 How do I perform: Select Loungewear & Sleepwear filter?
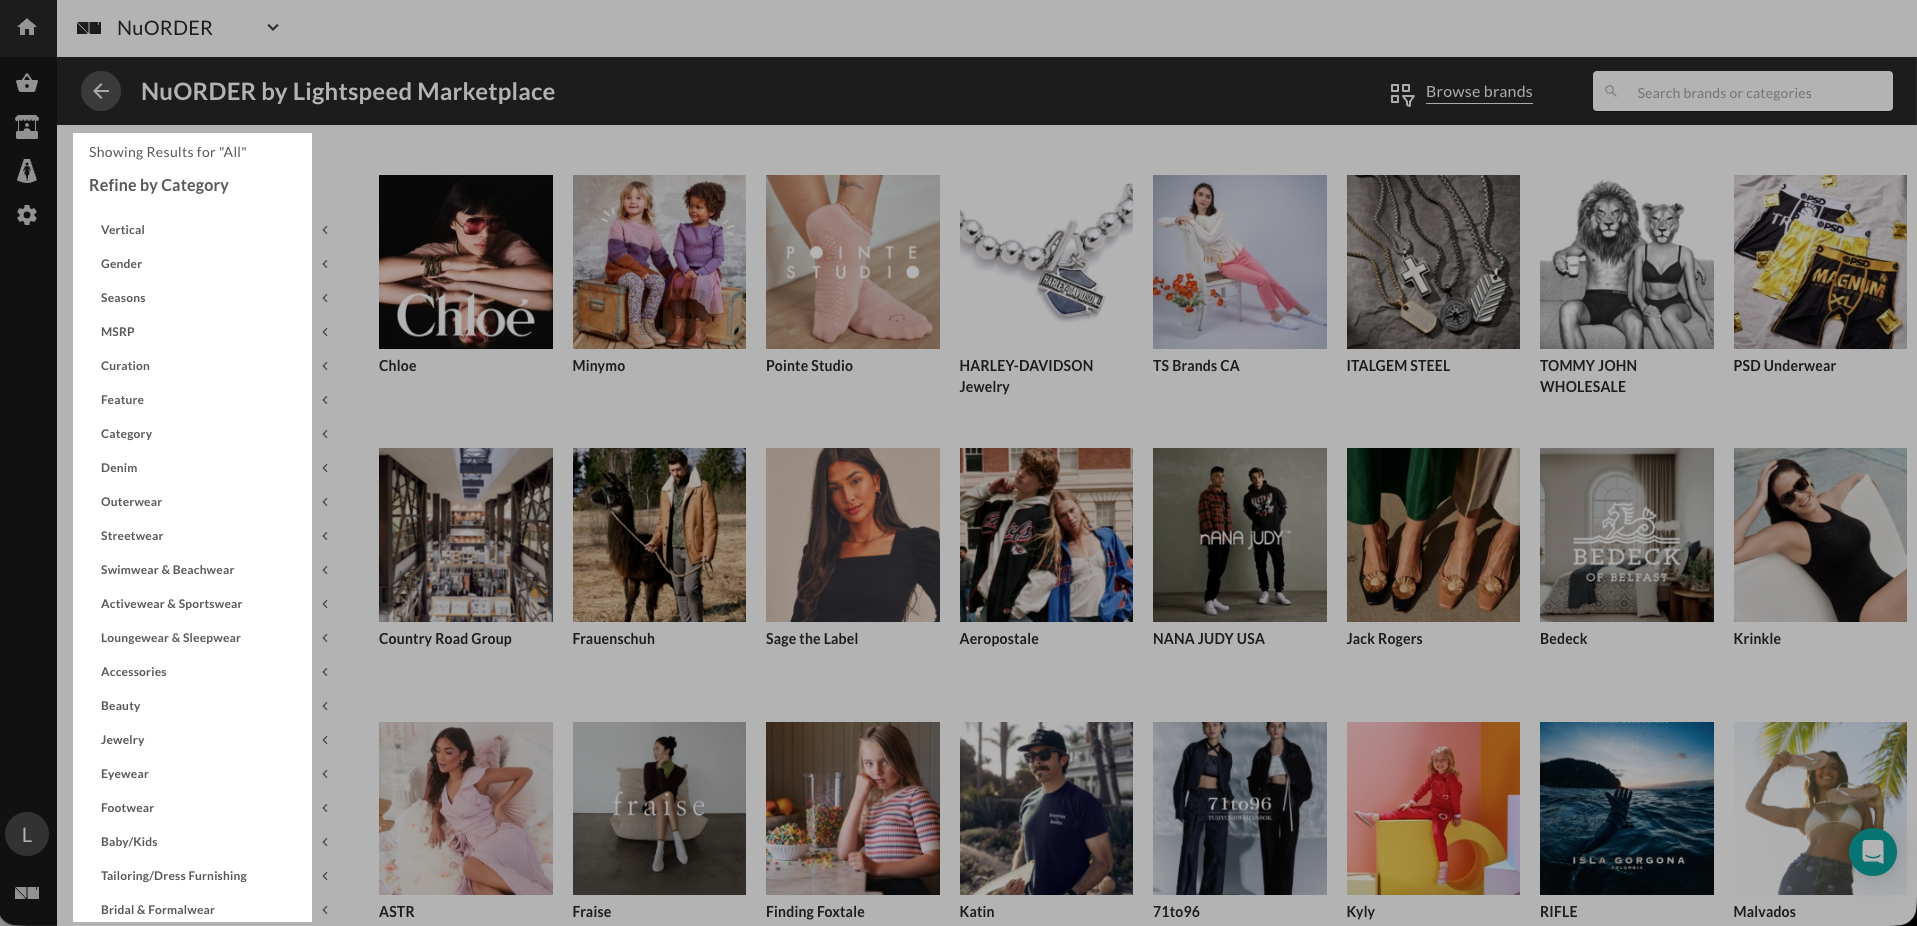tap(170, 638)
